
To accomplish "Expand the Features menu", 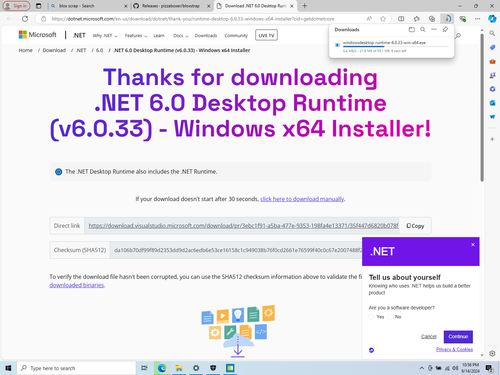I will point(136,36).
